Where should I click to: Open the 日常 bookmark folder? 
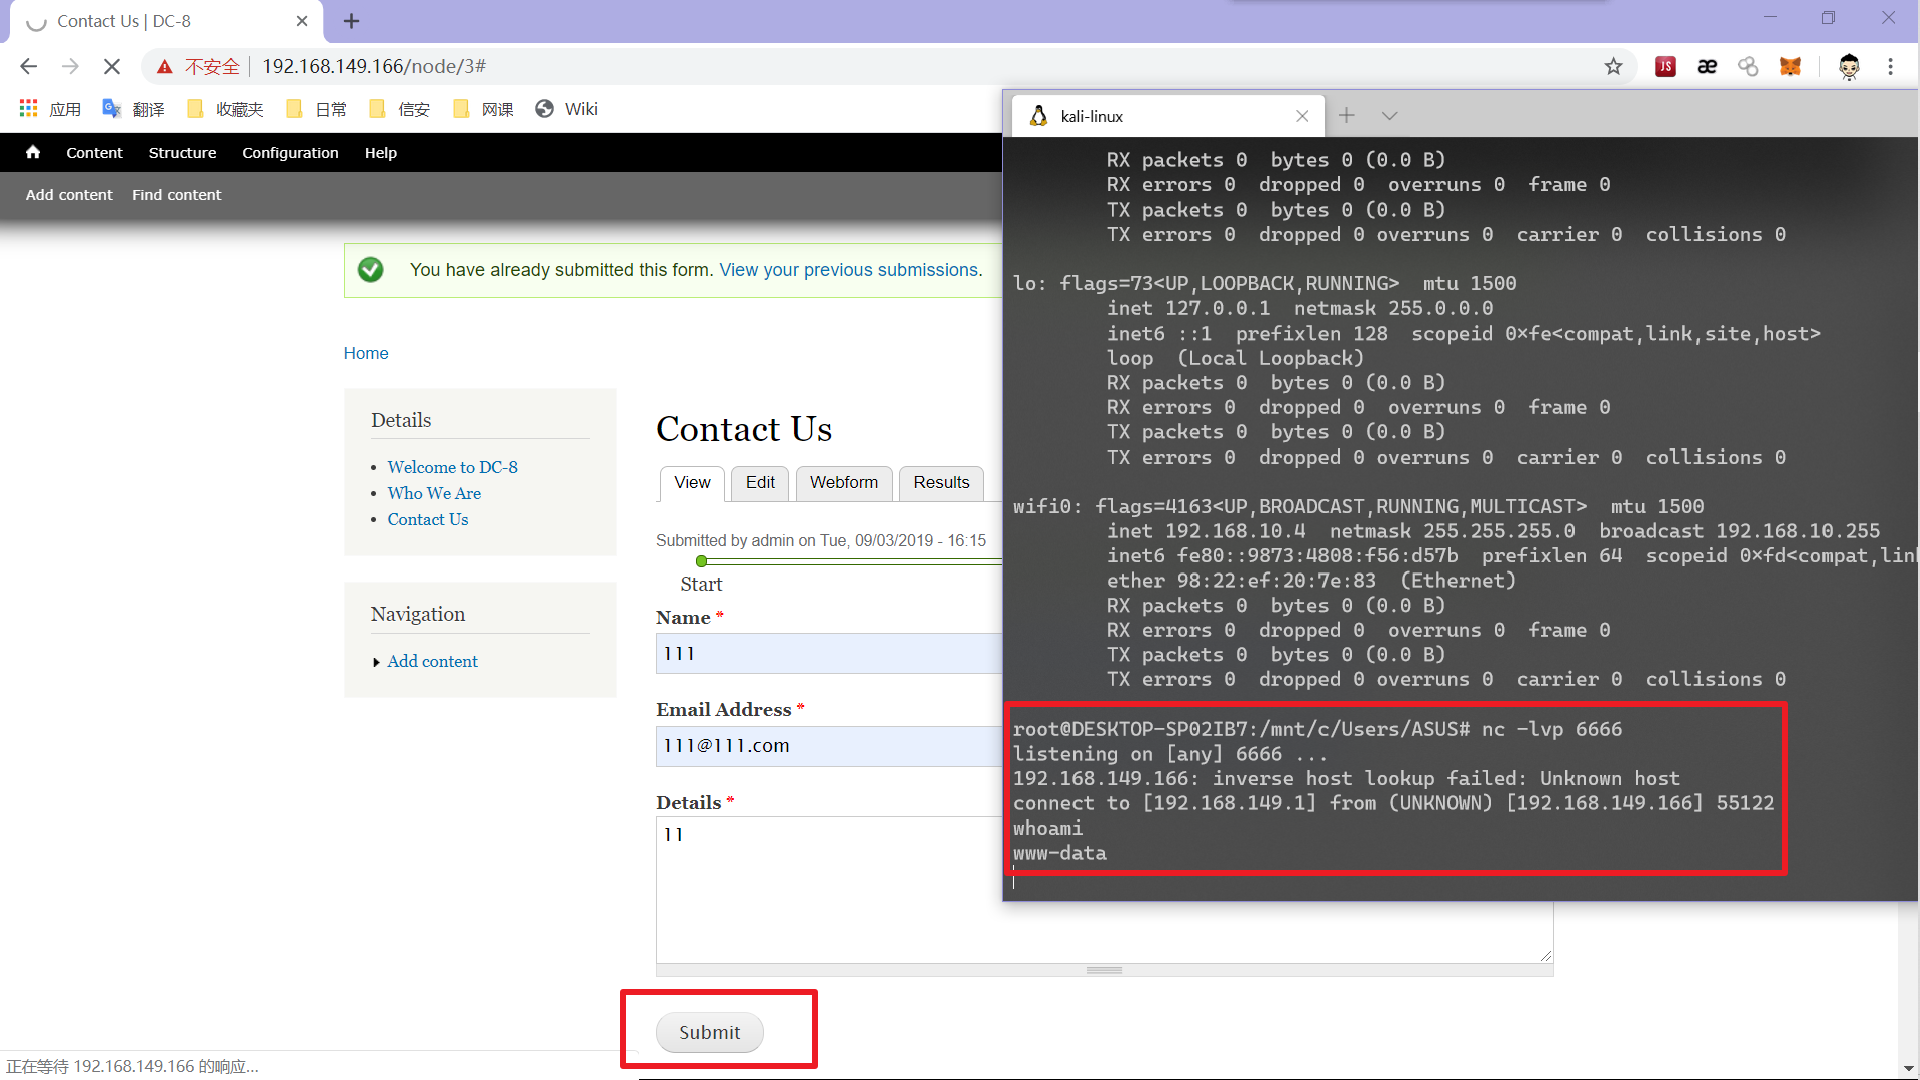316,109
